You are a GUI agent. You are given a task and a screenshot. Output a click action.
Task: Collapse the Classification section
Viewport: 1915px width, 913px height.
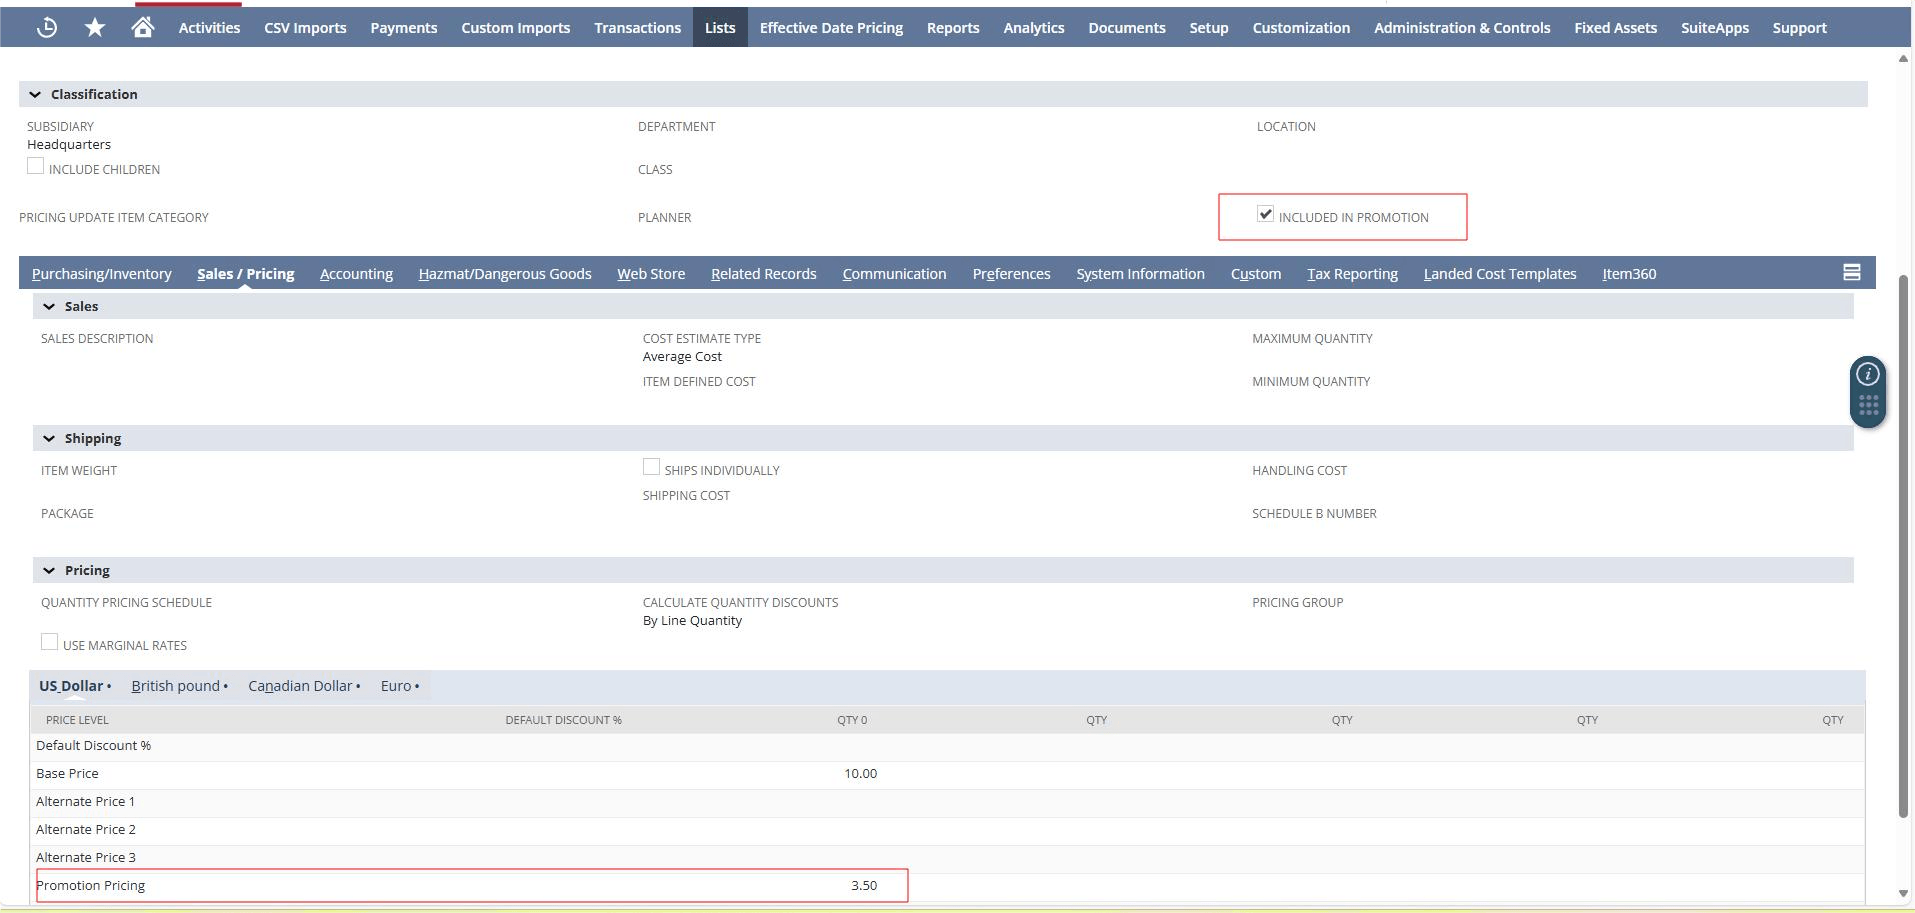36,95
